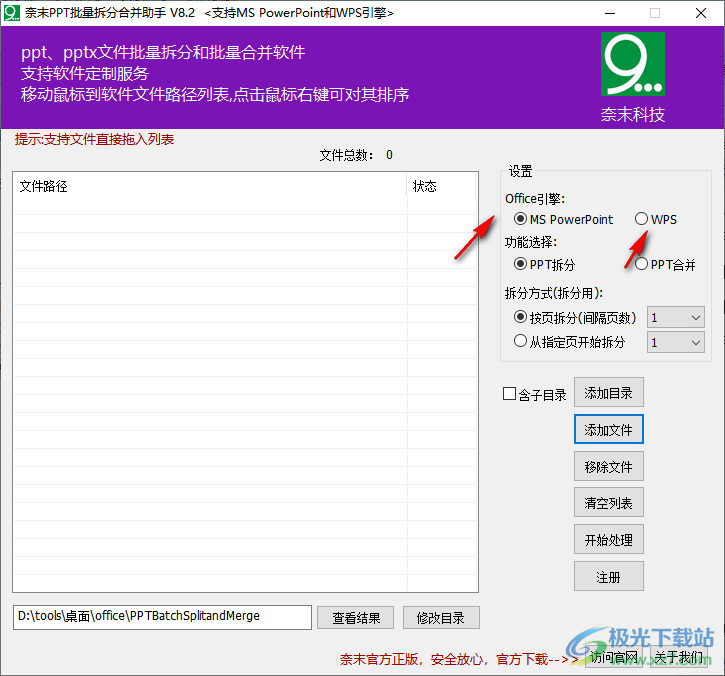Click the 文件路径 column header

(x=210, y=186)
